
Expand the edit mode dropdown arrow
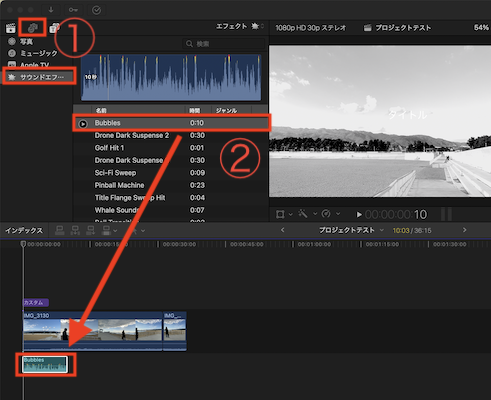tap(115, 231)
